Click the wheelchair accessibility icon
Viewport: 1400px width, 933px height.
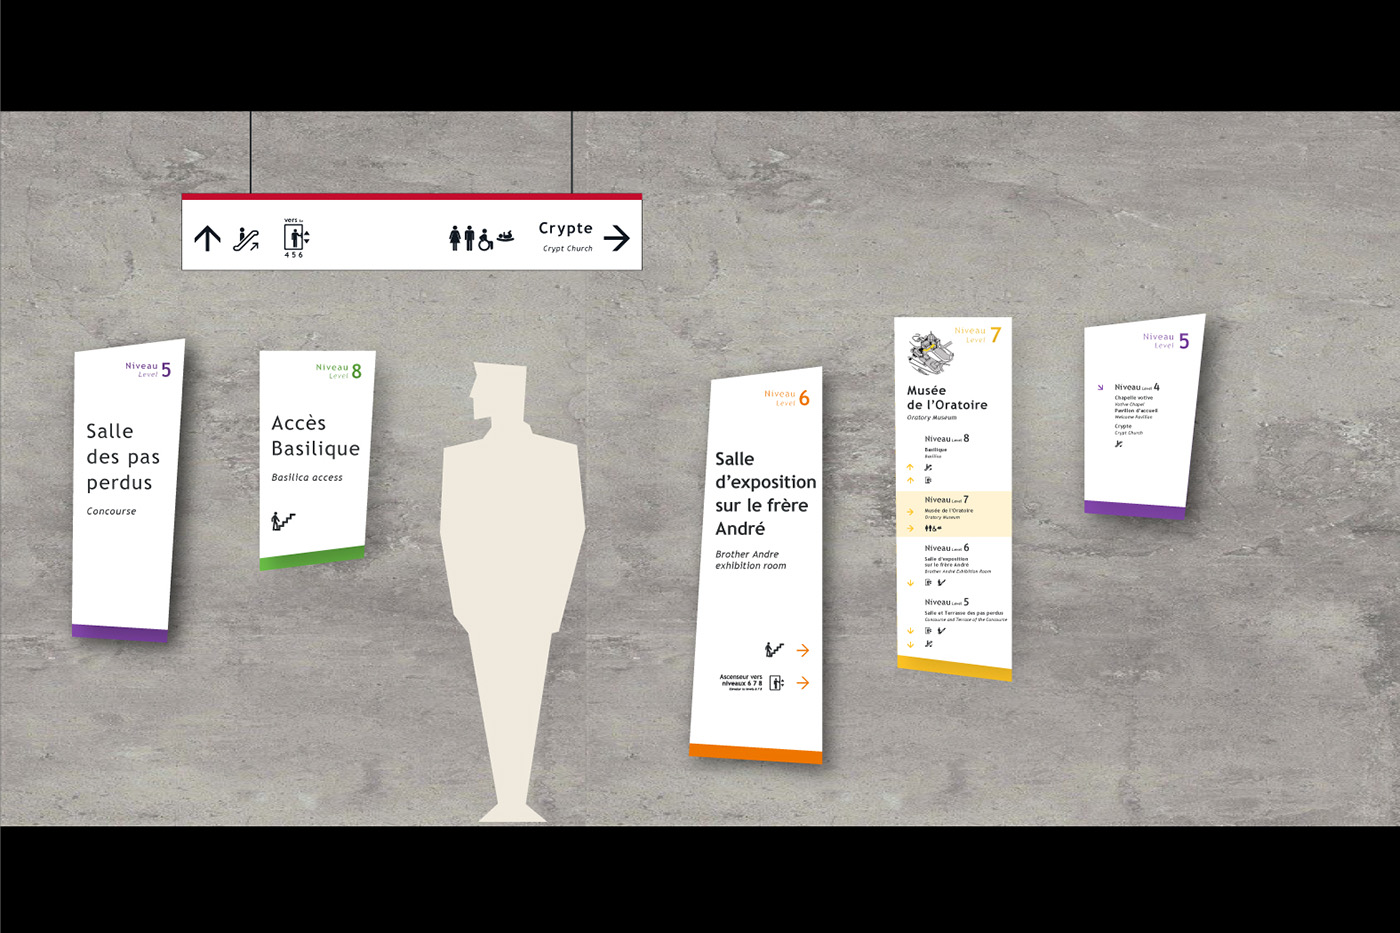click(485, 240)
